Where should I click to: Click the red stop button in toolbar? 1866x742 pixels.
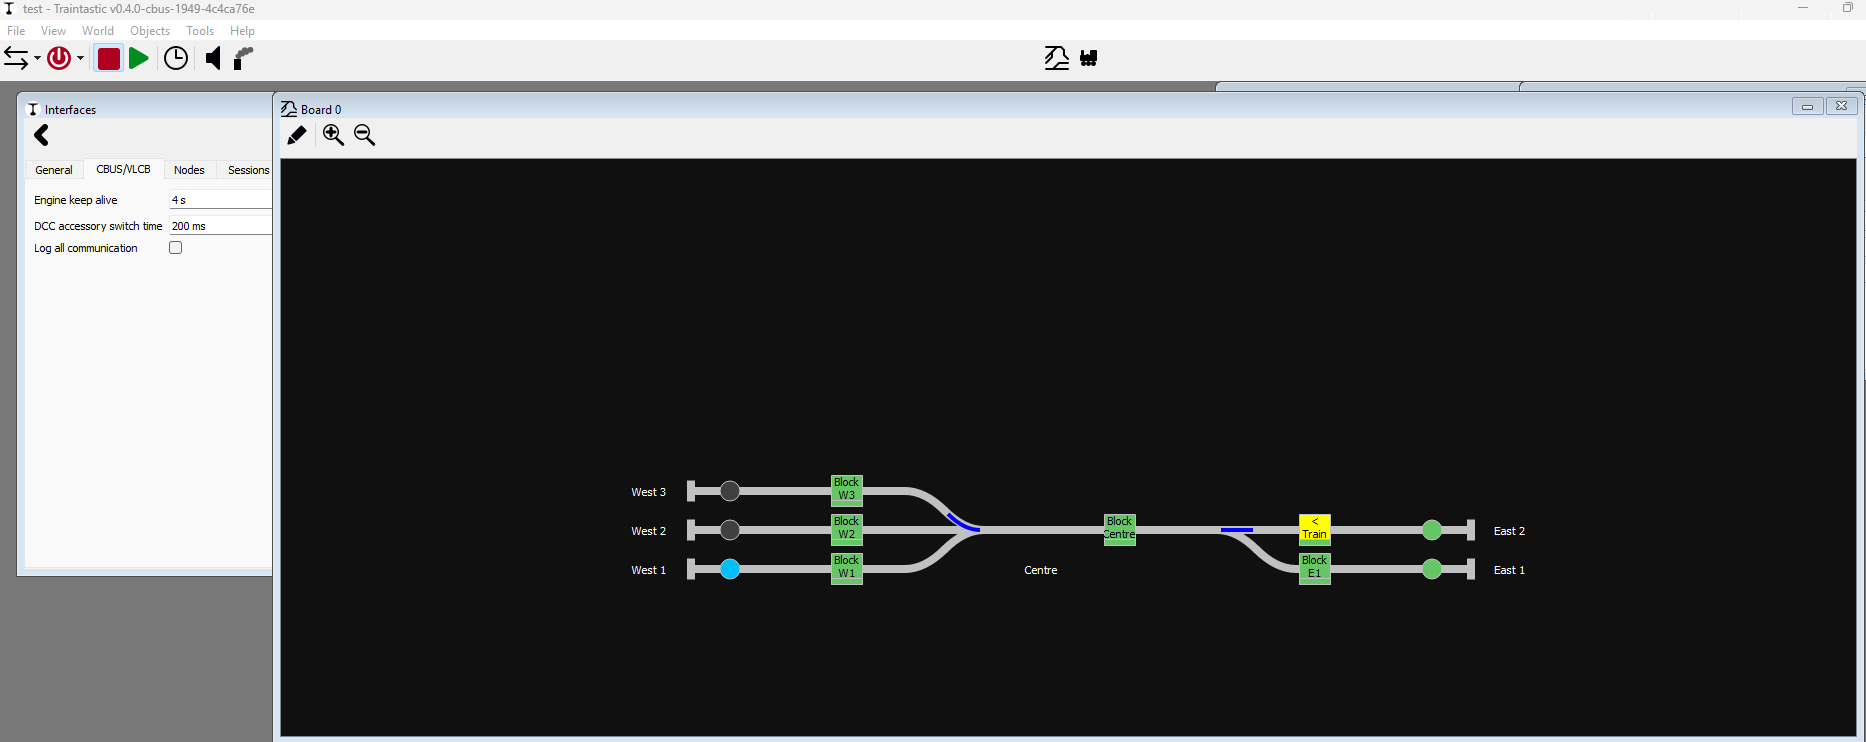coord(108,59)
